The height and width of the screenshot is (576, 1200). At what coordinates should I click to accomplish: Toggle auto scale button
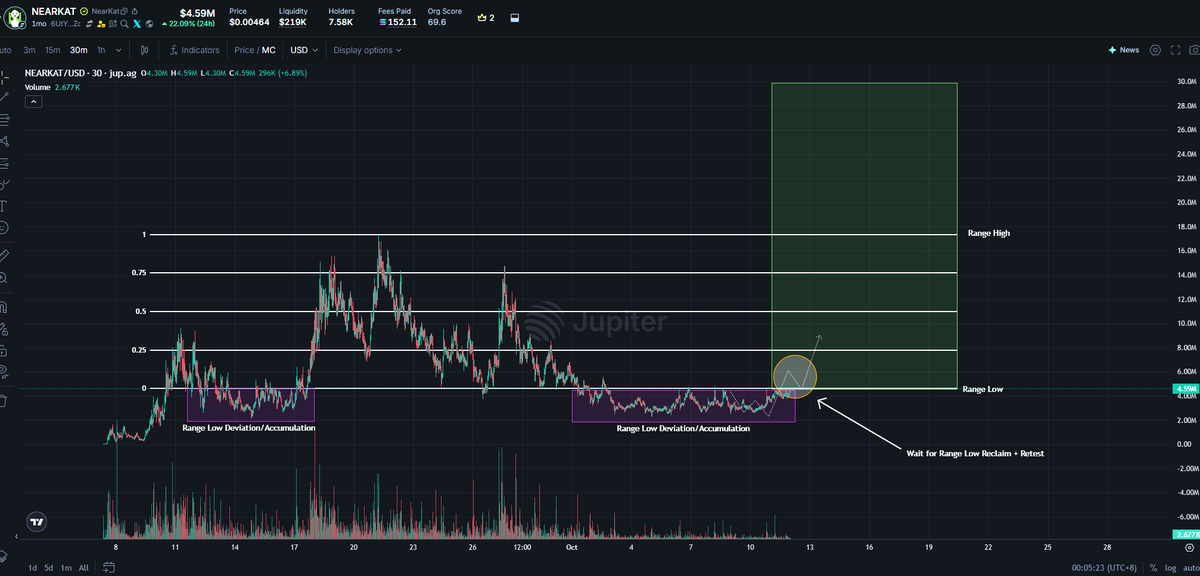(x=1189, y=567)
